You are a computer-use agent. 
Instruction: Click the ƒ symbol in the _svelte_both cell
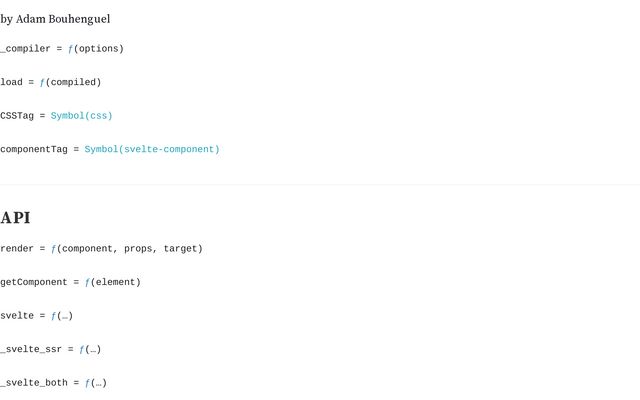(x=88, y=383)
